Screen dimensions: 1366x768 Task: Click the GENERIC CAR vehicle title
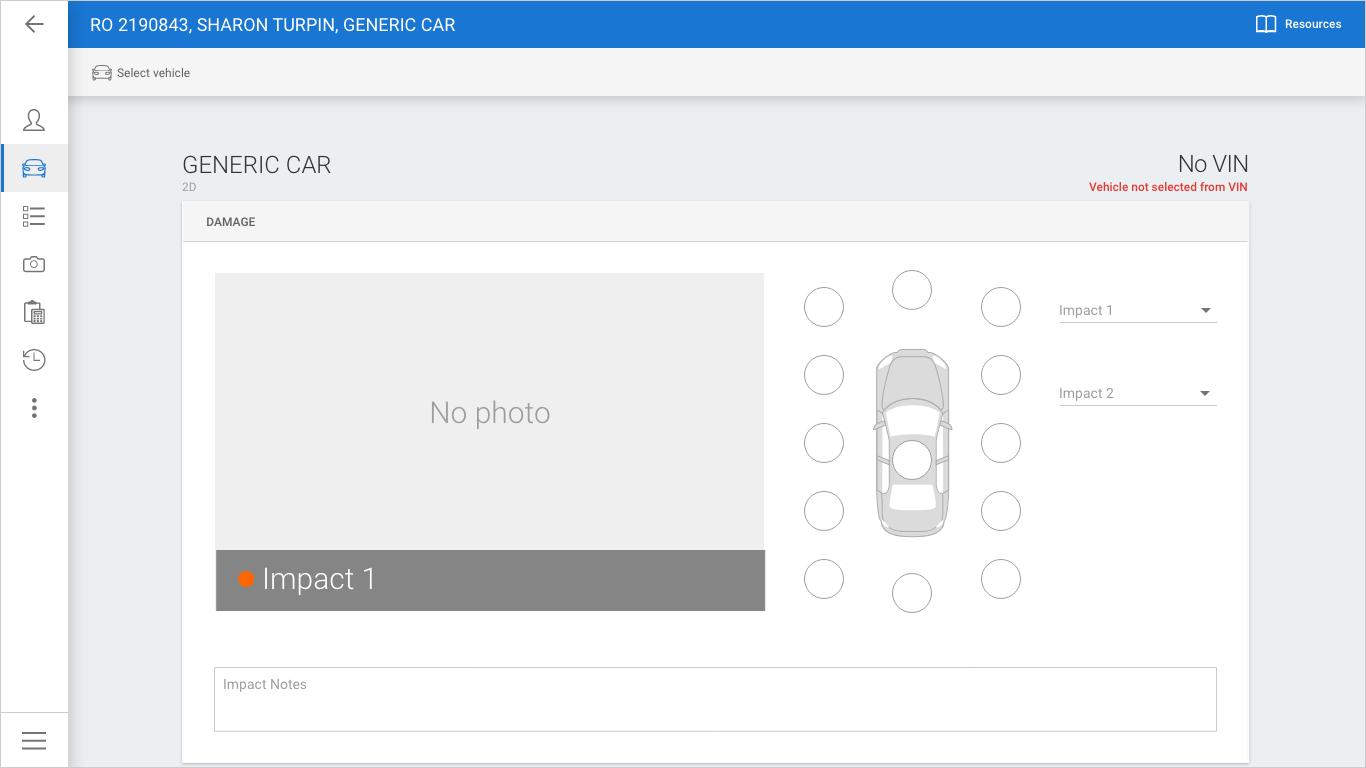pyautogui.click(x=257, y=165)
